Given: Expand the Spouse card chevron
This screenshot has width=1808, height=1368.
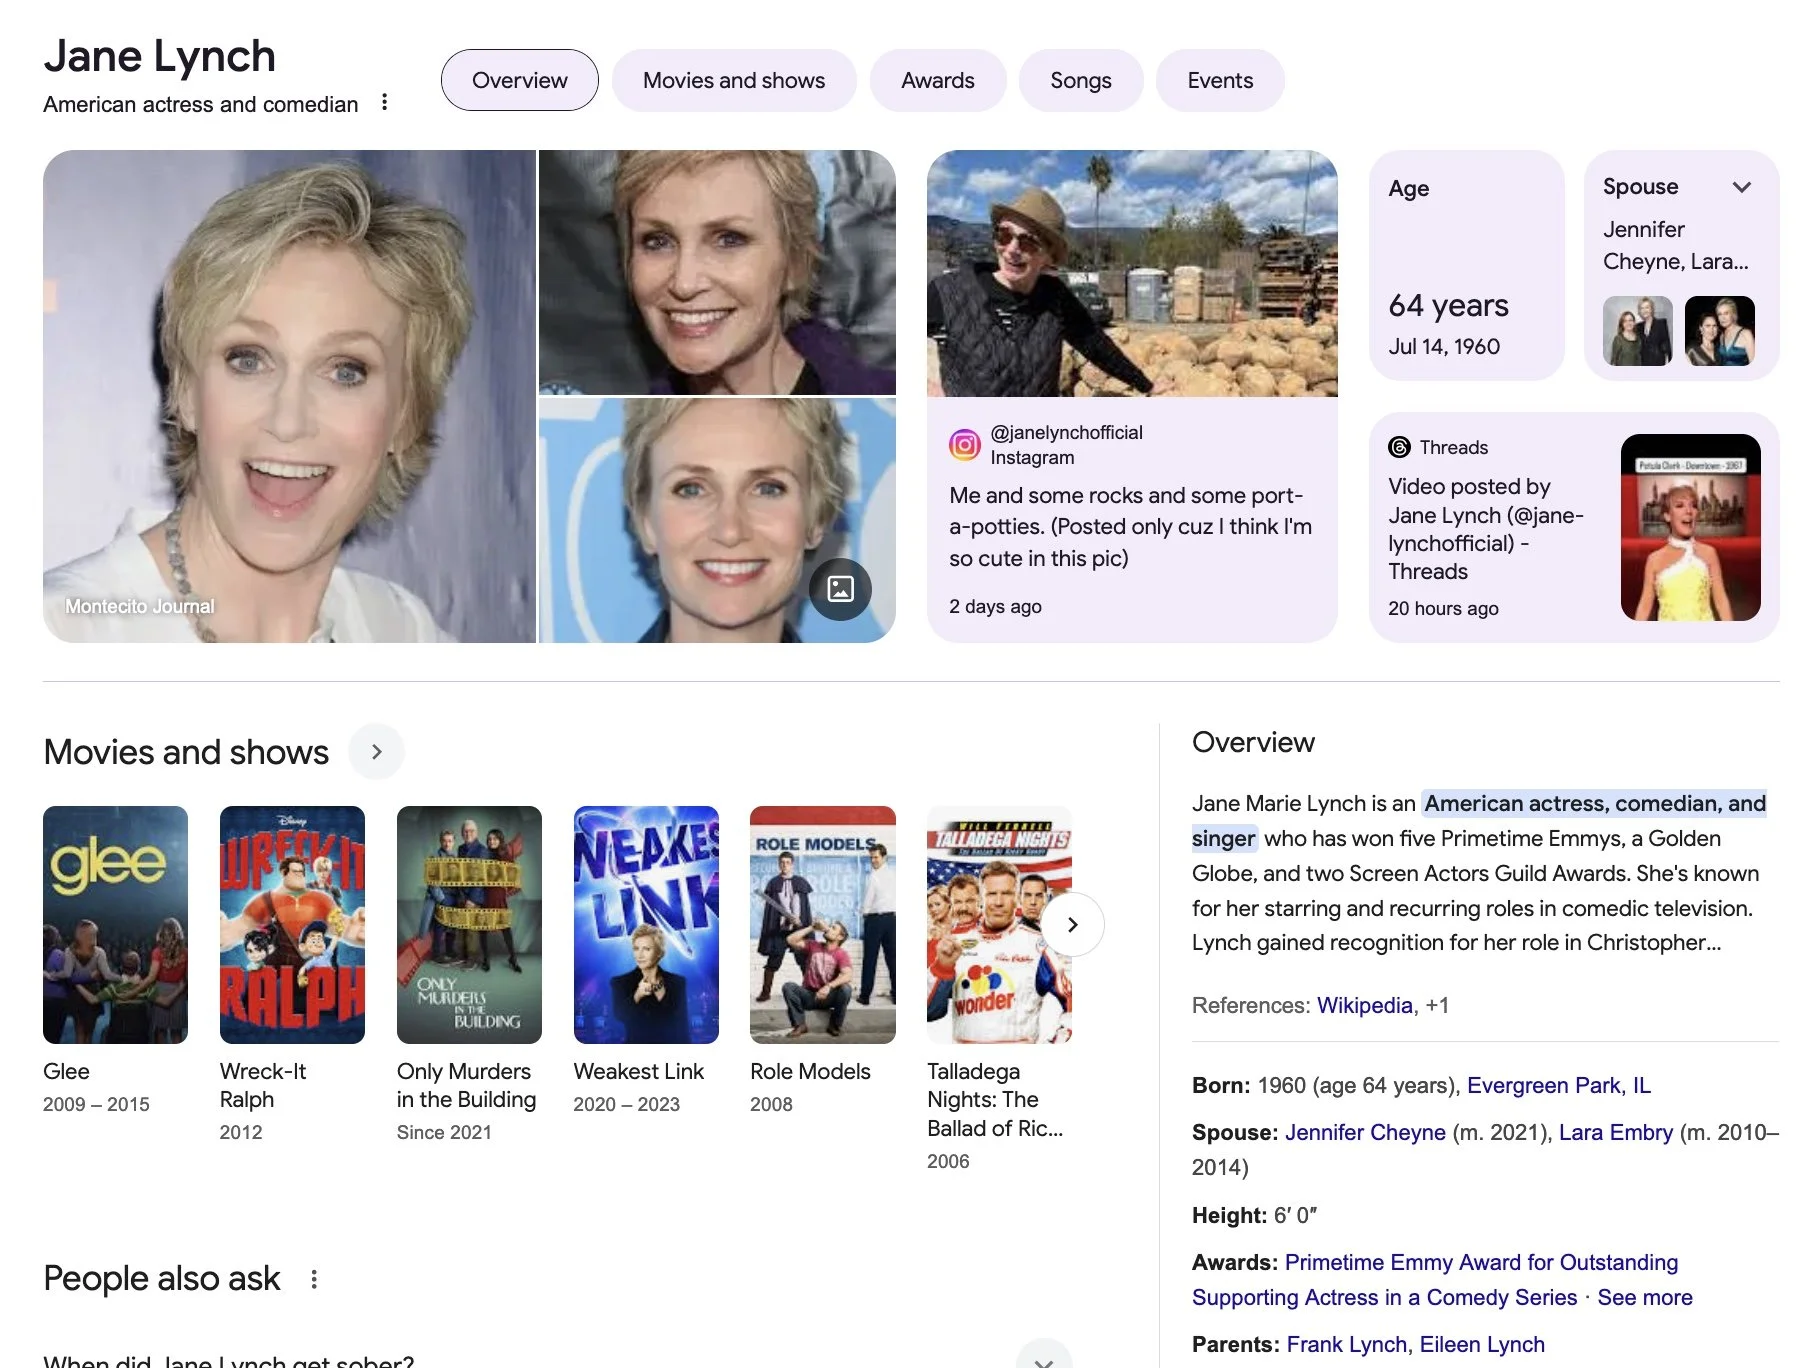Looking at the screenshot, I should [x=1741, y=187].
